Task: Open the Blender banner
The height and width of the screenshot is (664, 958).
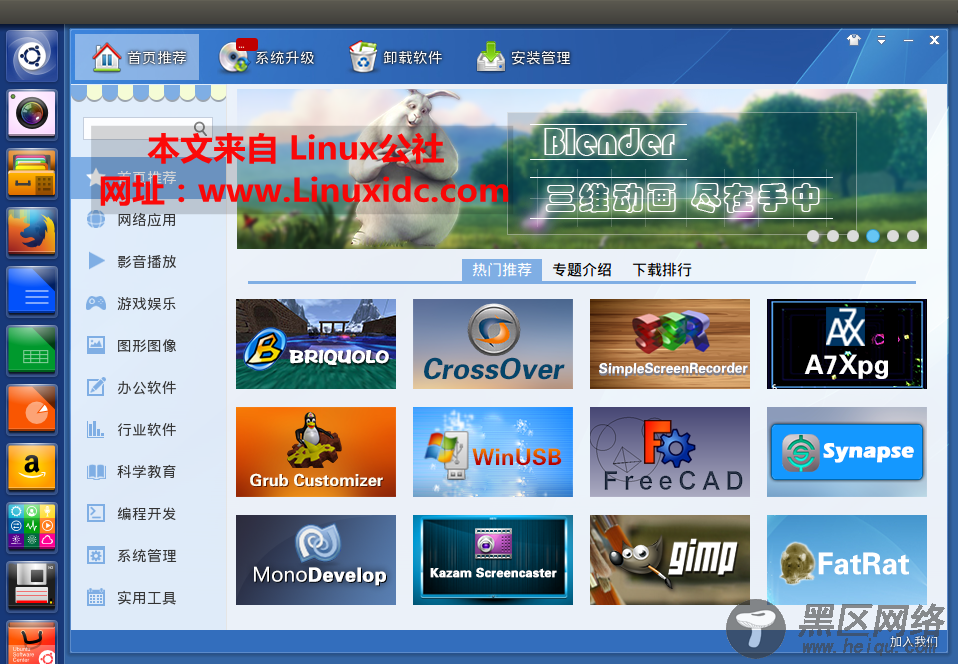Action: 582,169
